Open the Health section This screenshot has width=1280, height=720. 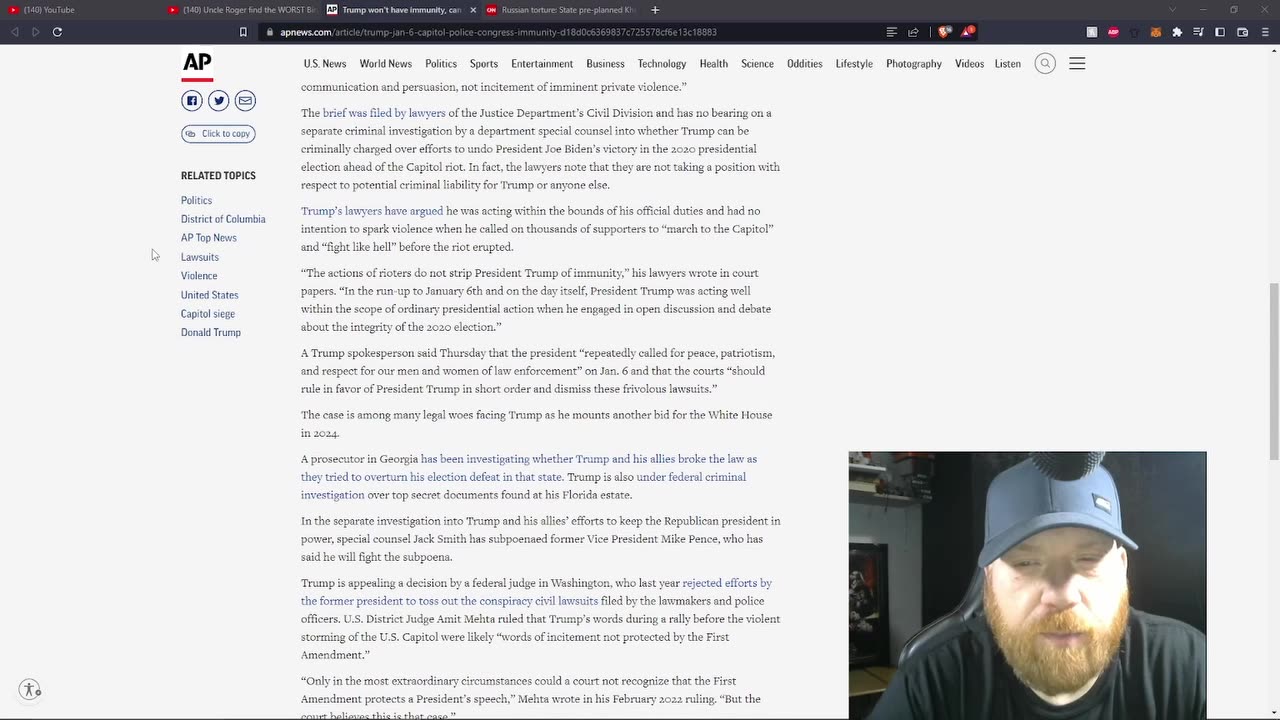point(714,64)
